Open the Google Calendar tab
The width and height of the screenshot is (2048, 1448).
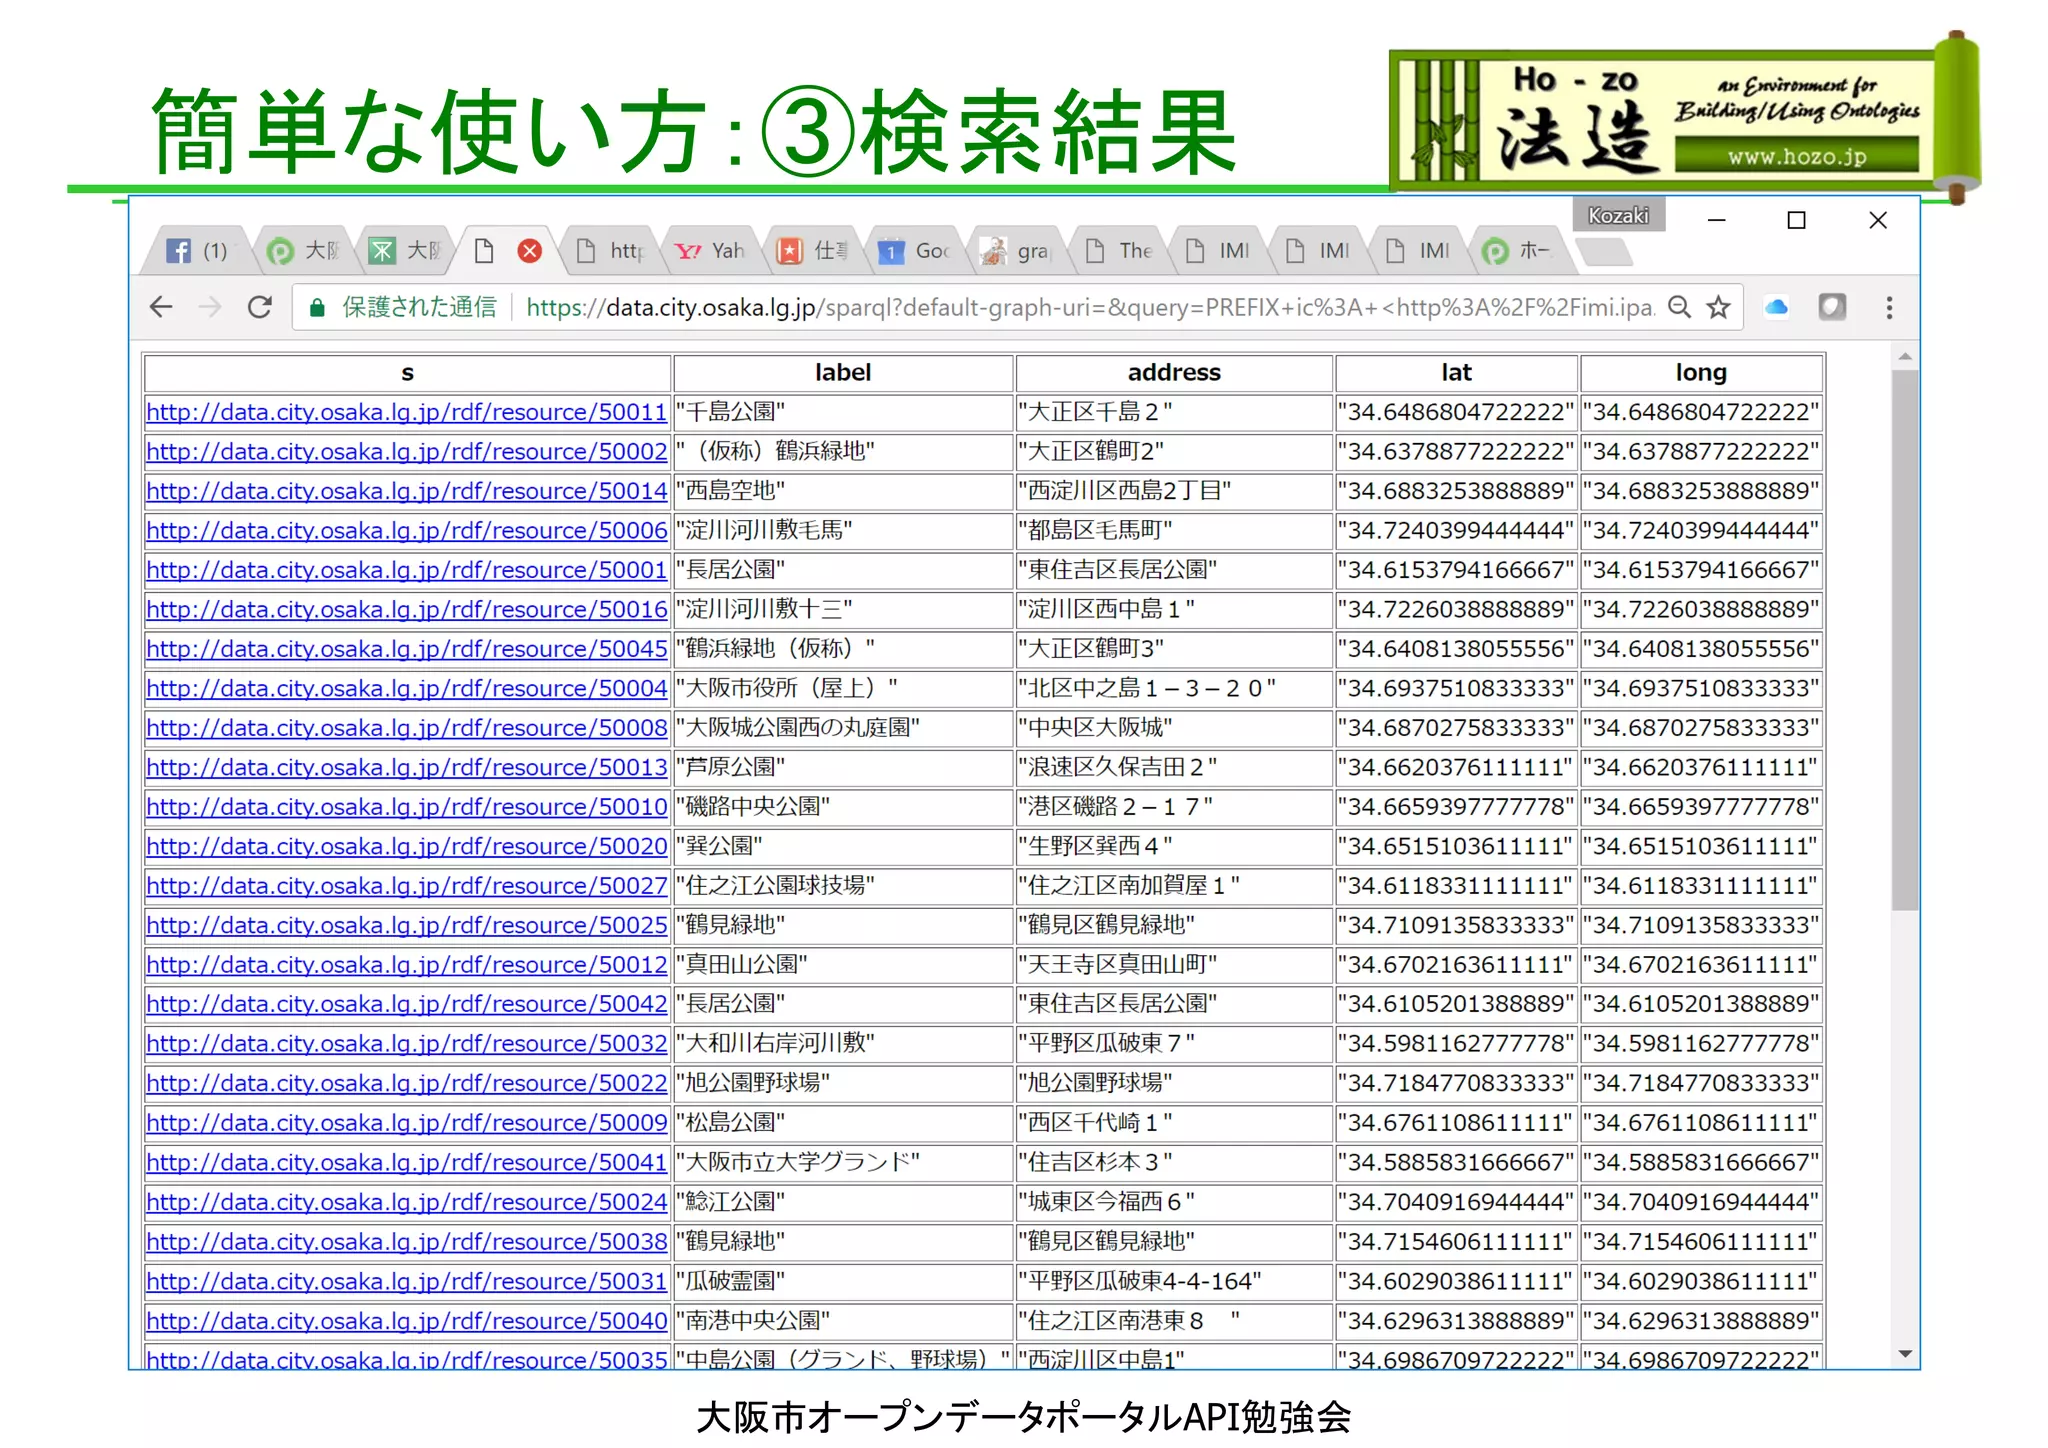tap(914, 251)
